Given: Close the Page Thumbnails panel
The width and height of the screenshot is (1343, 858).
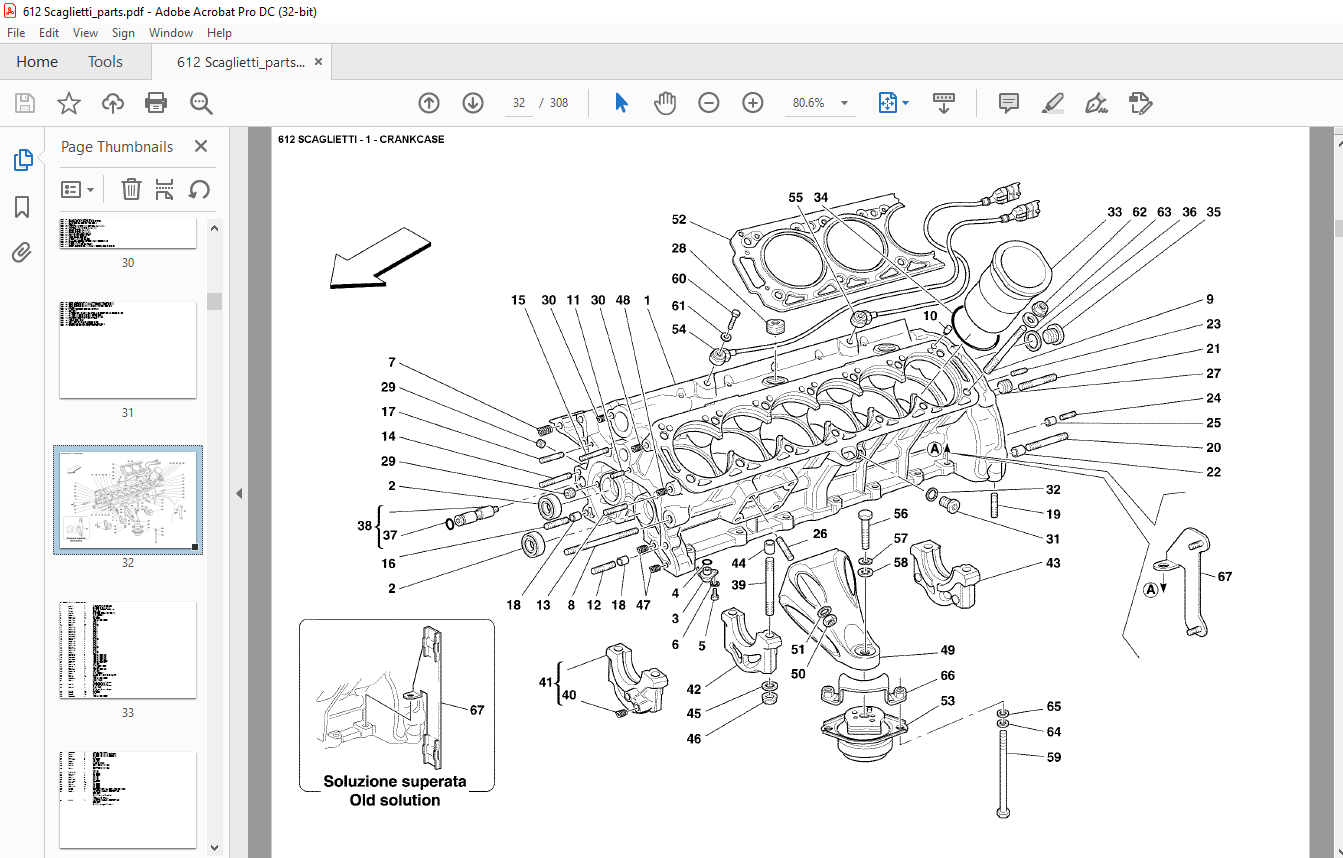Looking at the screenshot, I should point(201,147).
